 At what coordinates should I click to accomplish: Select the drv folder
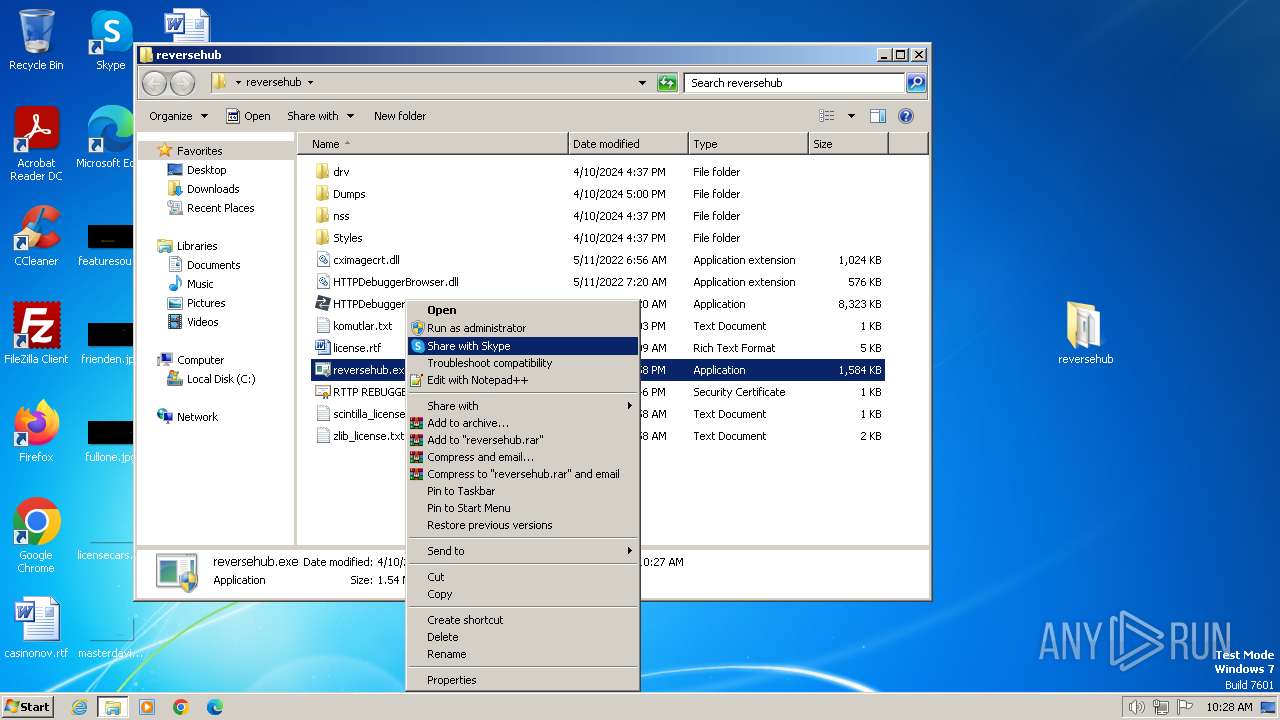[341, 172]
